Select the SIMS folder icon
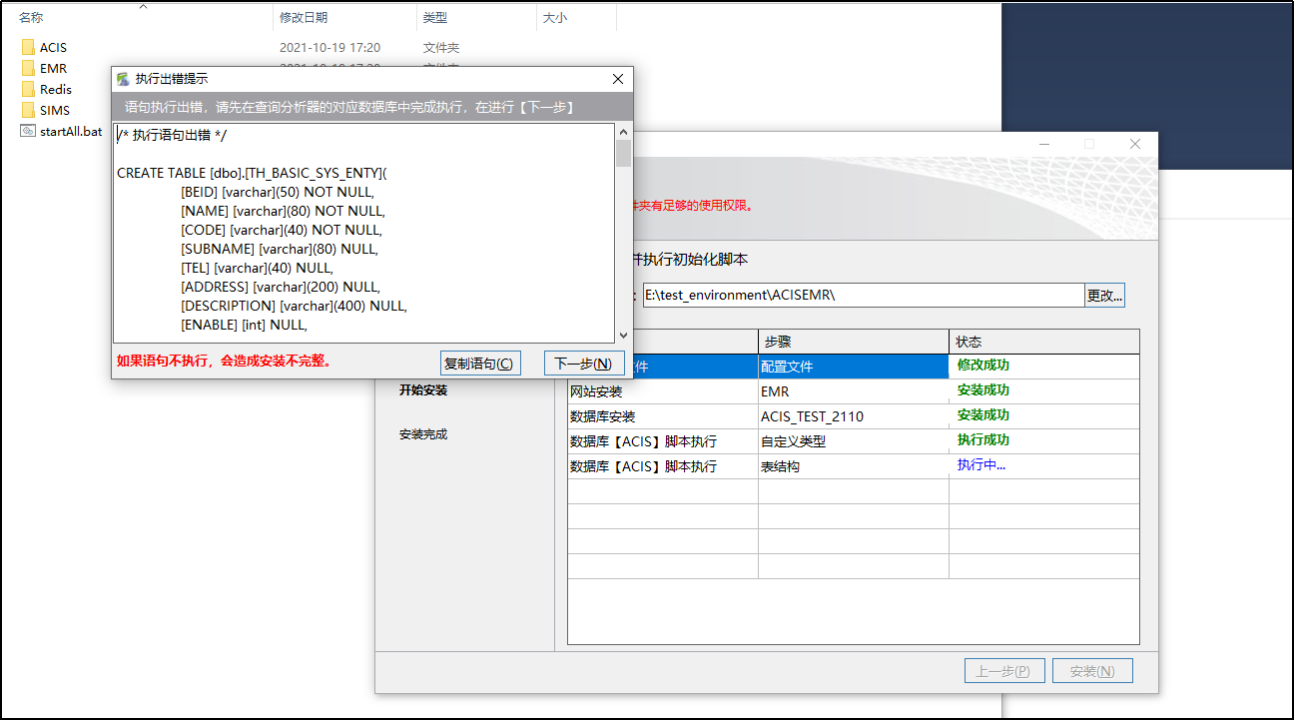Viewport: 1296px width, 721px height. pyautogui.click(x=28, y=110)
